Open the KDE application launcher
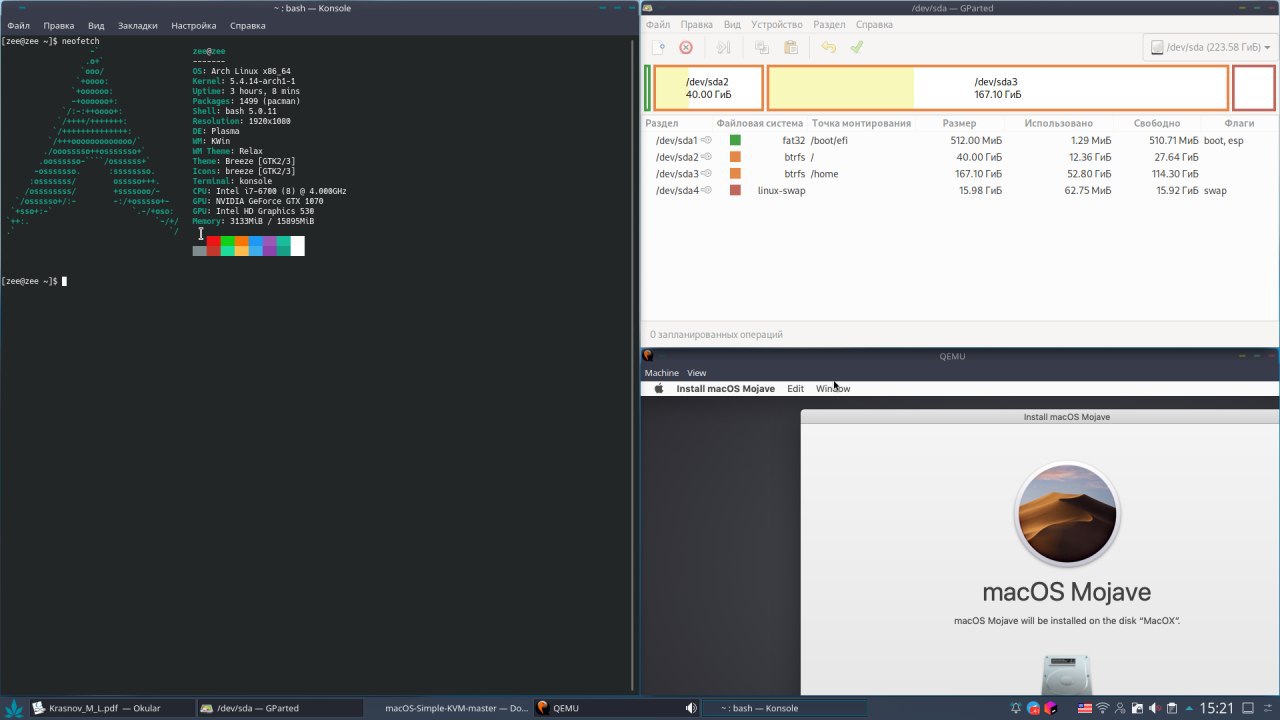This screenshot has width=1280, height=720. point(12,708)
